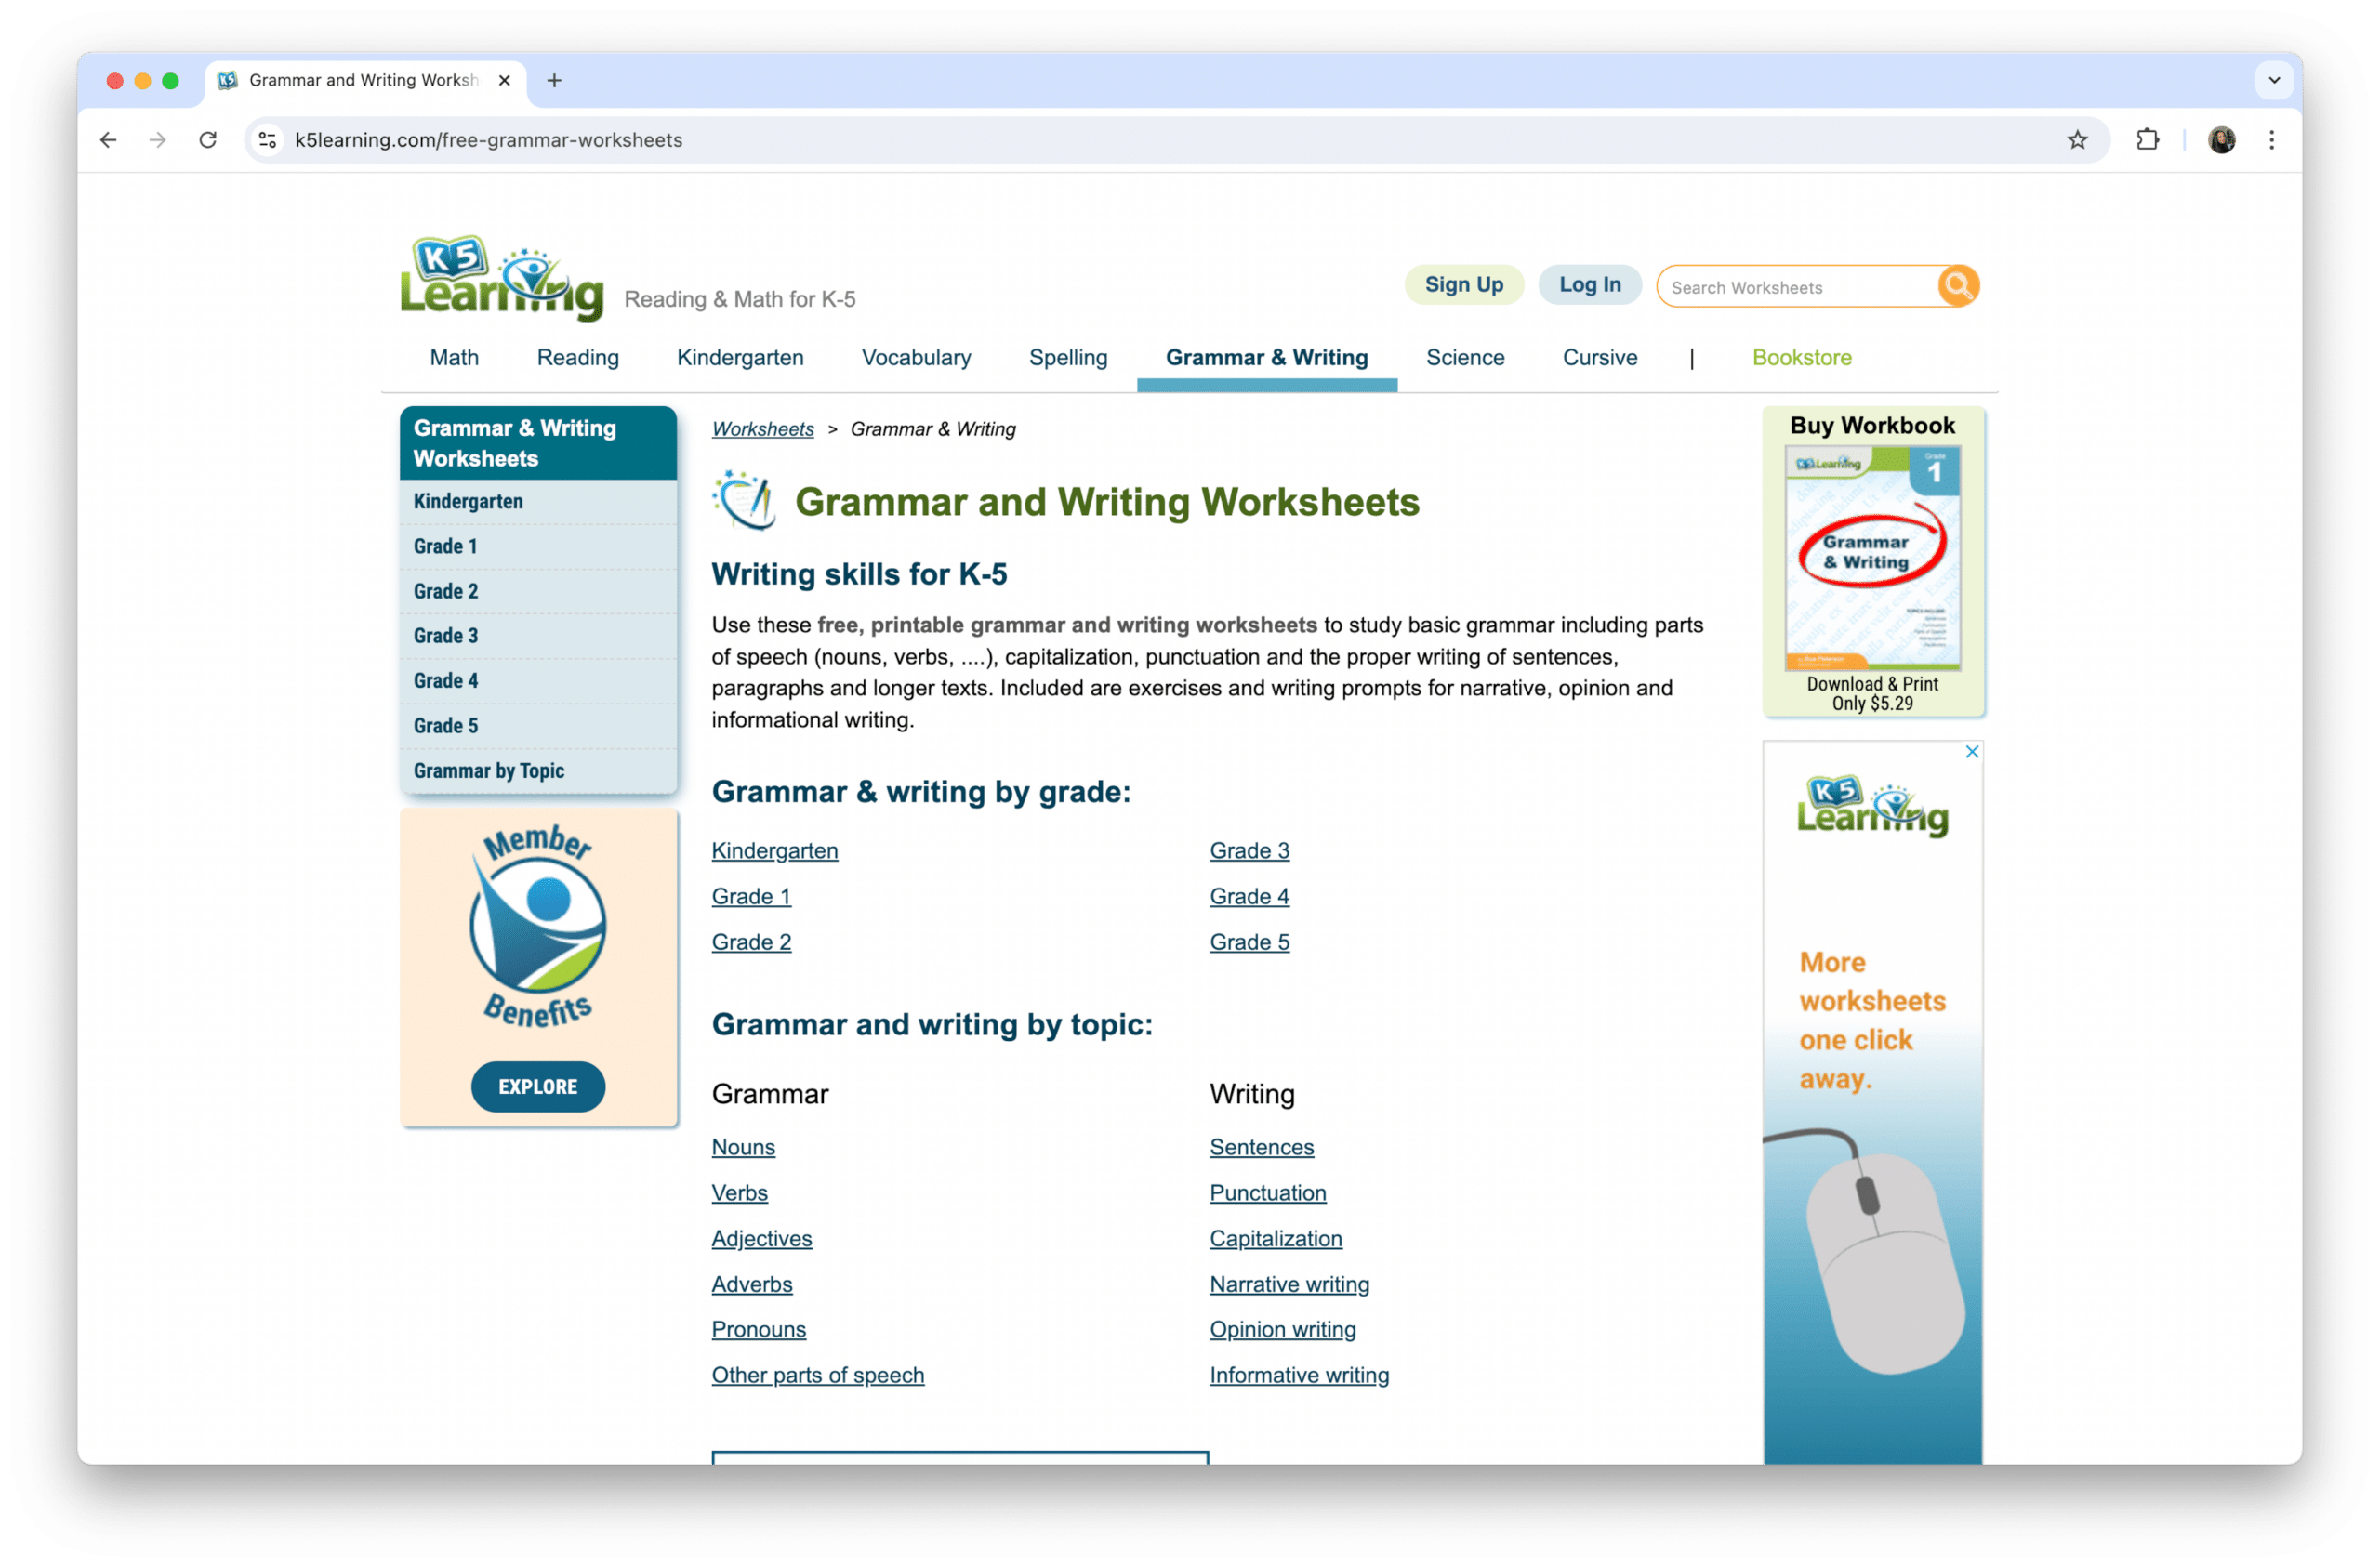2380x1567 pixels.
Task: Select the Grammar & Writing tab
Action: coord(1264,357)
